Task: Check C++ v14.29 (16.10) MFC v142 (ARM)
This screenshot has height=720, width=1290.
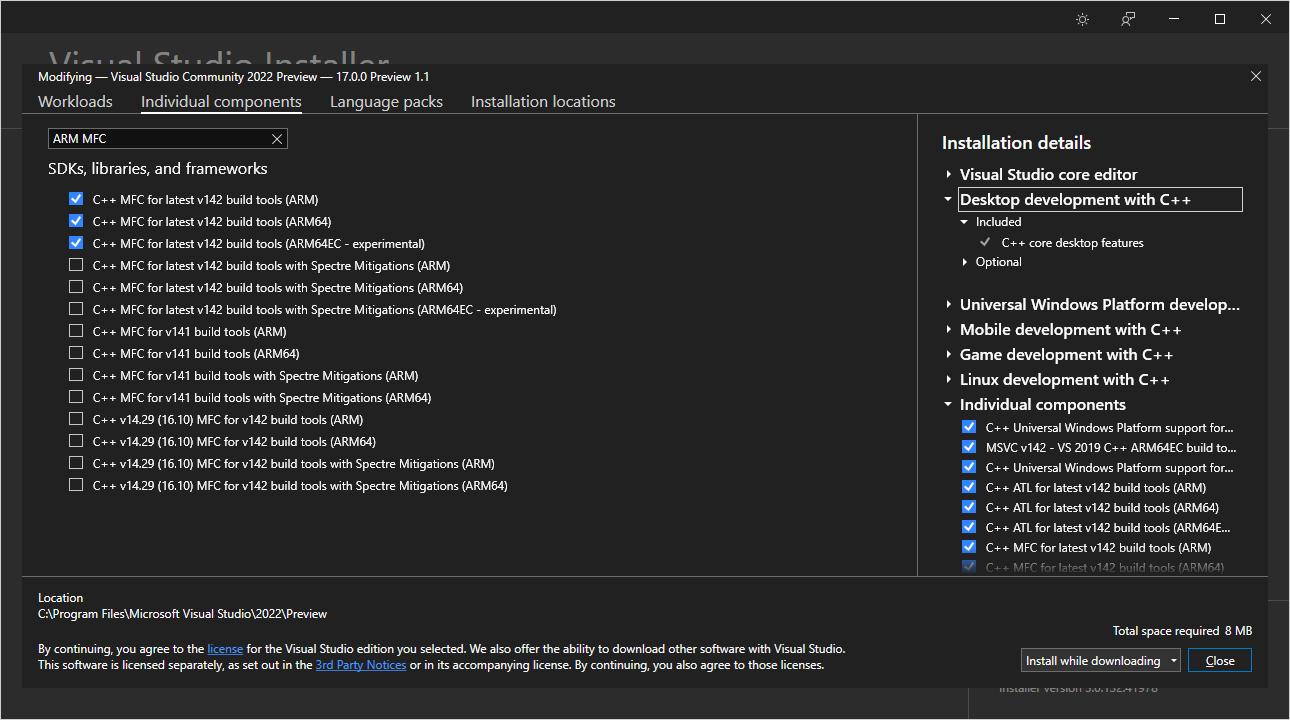Action: [76, 420]
